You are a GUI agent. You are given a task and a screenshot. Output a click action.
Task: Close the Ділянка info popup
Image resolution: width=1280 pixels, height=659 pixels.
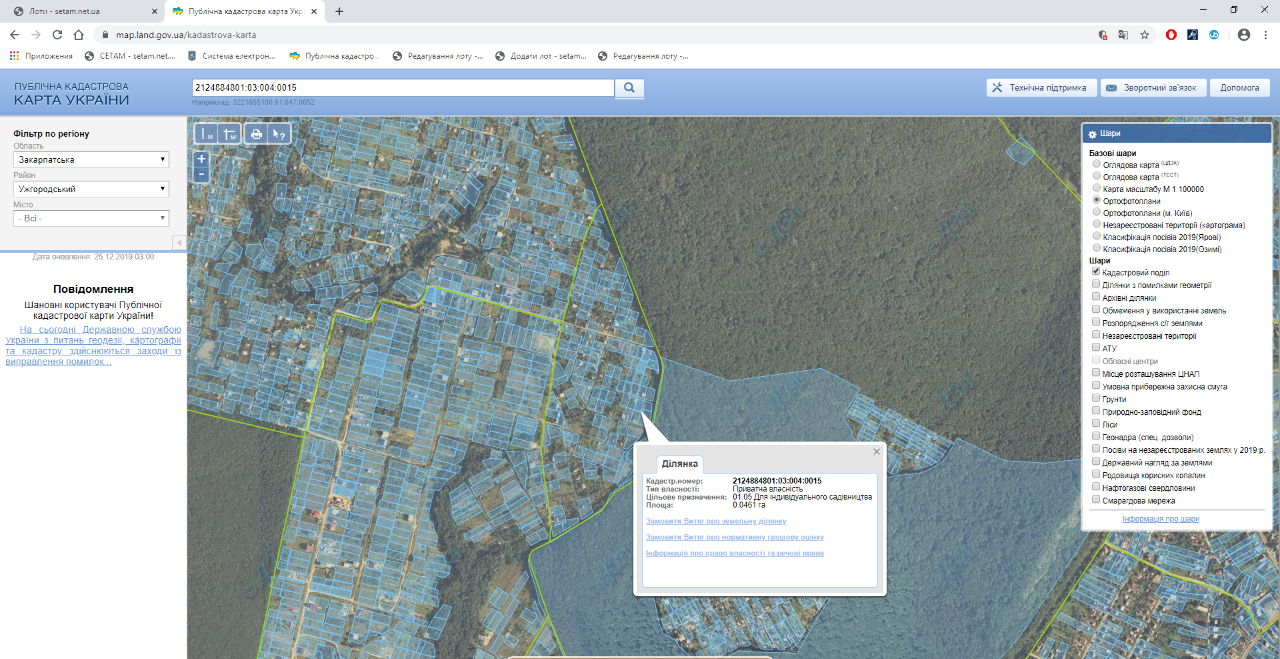click(x=876, y=451)
